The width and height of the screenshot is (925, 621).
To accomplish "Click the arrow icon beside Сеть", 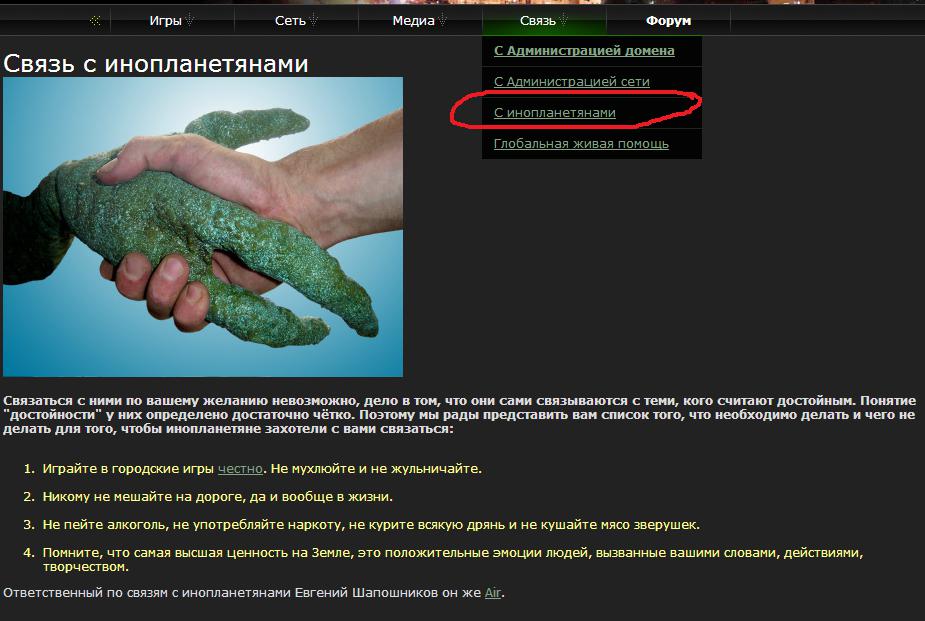I will point(313,21).
